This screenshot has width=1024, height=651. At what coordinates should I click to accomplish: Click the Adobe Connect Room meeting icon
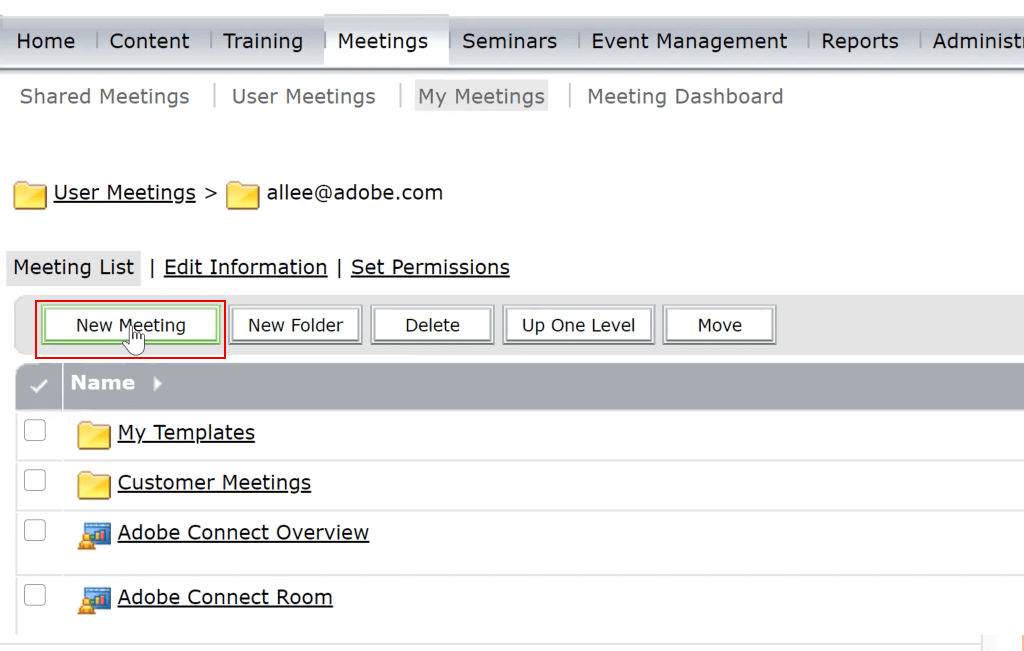pyautogui.click(x=94, y=599)
